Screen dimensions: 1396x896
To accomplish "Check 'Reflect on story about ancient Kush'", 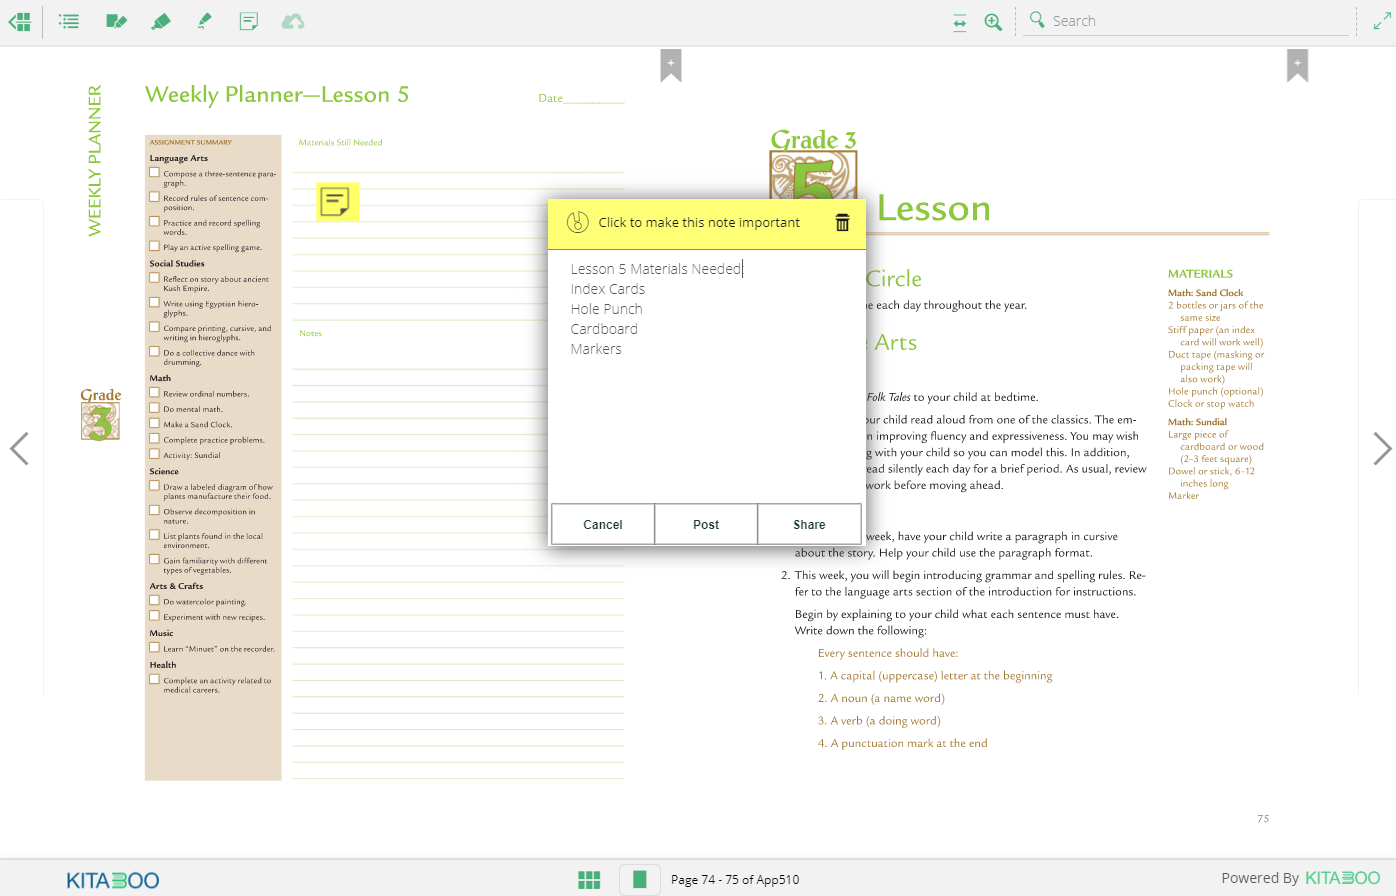I will (154, 278).
